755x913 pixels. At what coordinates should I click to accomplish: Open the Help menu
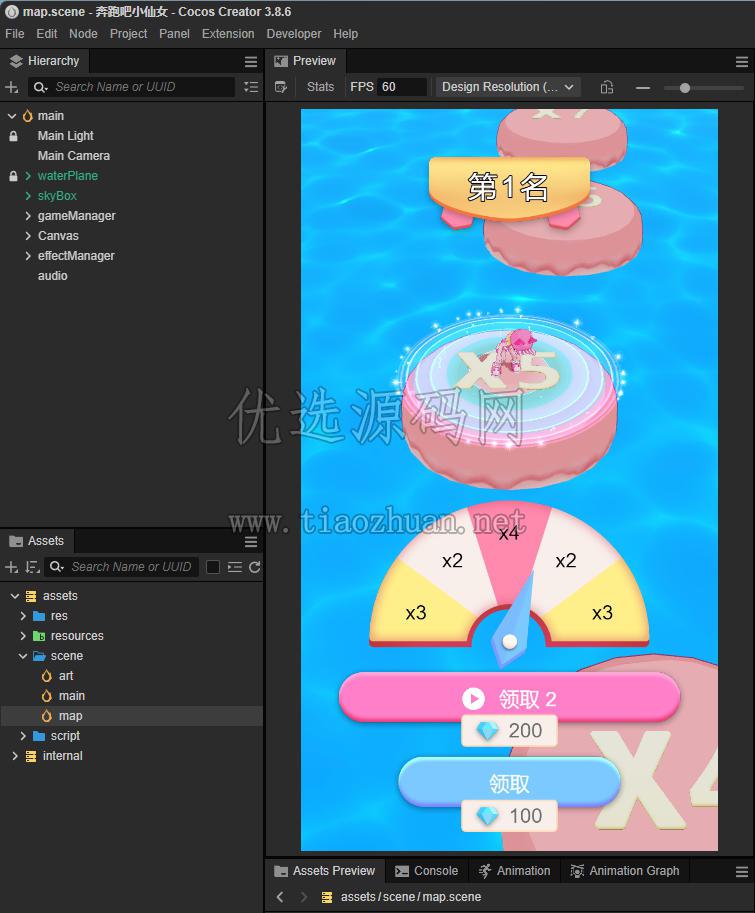pos(346,34)
